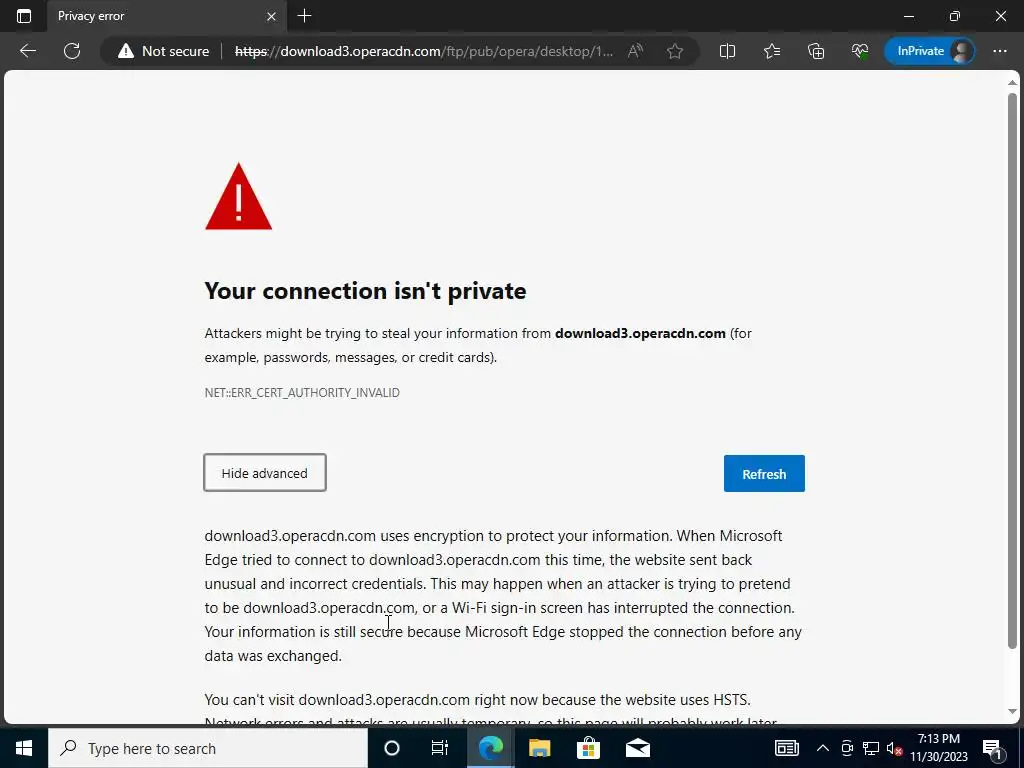The width and height of the screenshot is (1024, 768).
Task: Open News and interests taskbar icon
Action: [x=786, y=748]
